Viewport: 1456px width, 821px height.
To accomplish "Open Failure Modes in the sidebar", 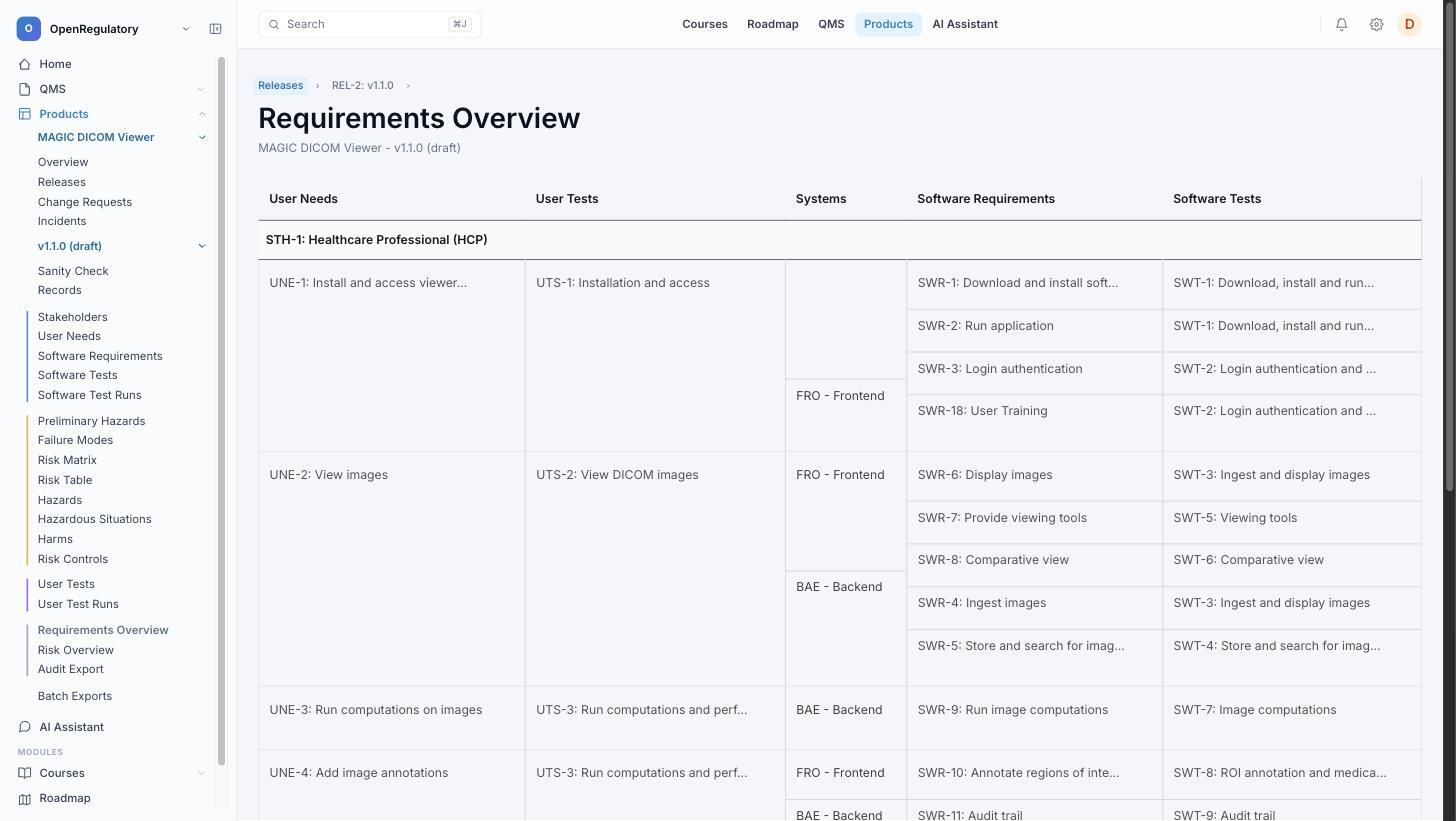I will tap(76, 440).
